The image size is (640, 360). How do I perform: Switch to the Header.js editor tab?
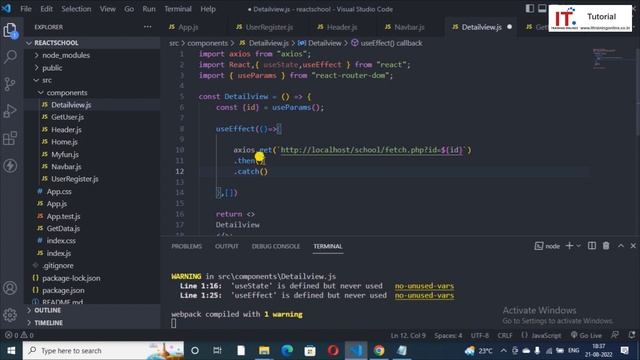tap(342, 27)
